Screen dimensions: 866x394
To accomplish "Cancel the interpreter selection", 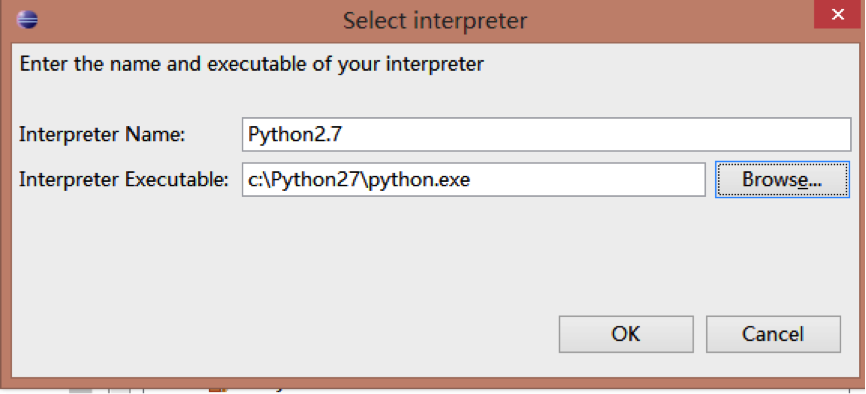I will [773, 334].
